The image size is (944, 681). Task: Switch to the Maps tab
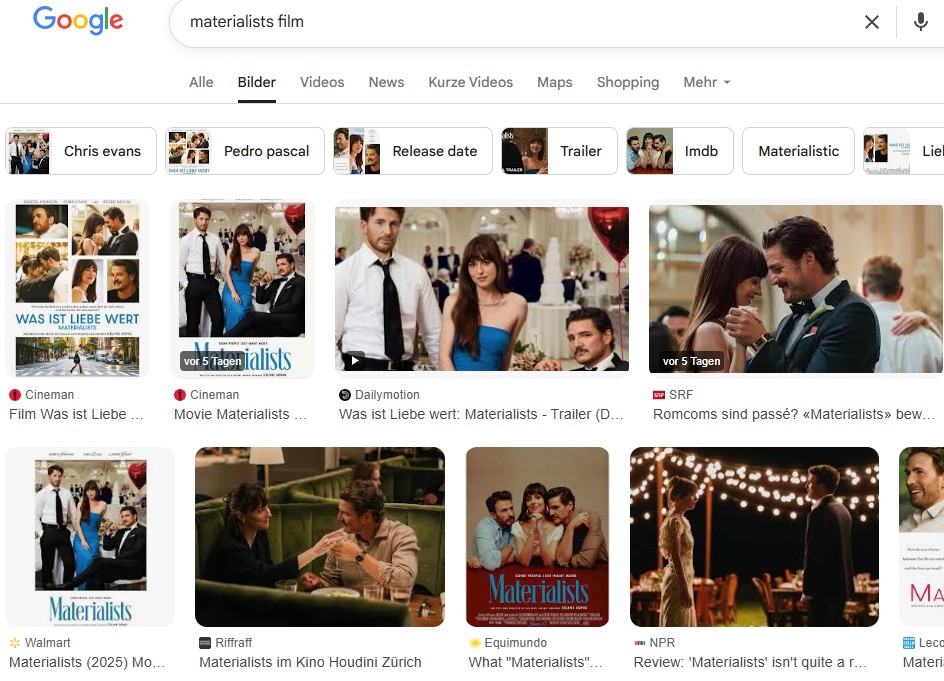click(554, 82)
